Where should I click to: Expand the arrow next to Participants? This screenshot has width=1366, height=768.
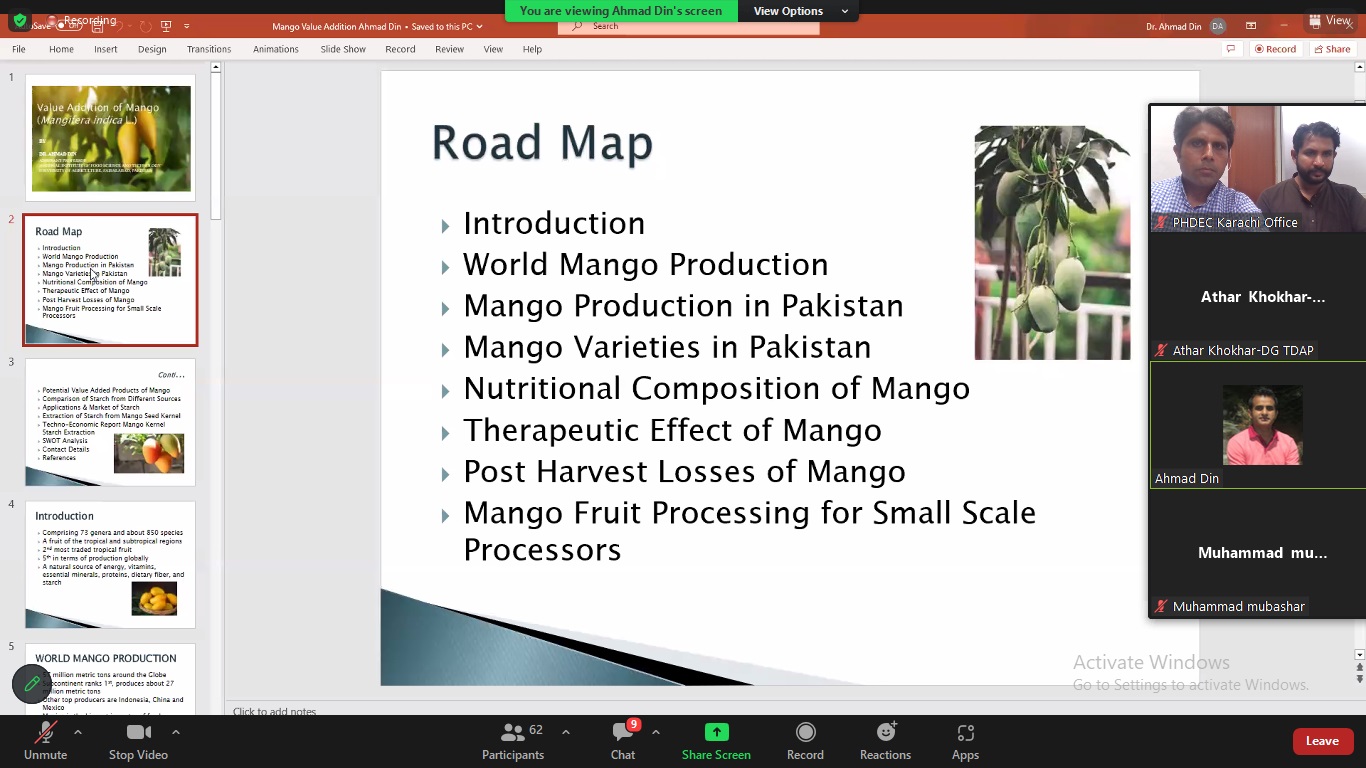click(566, 732)
